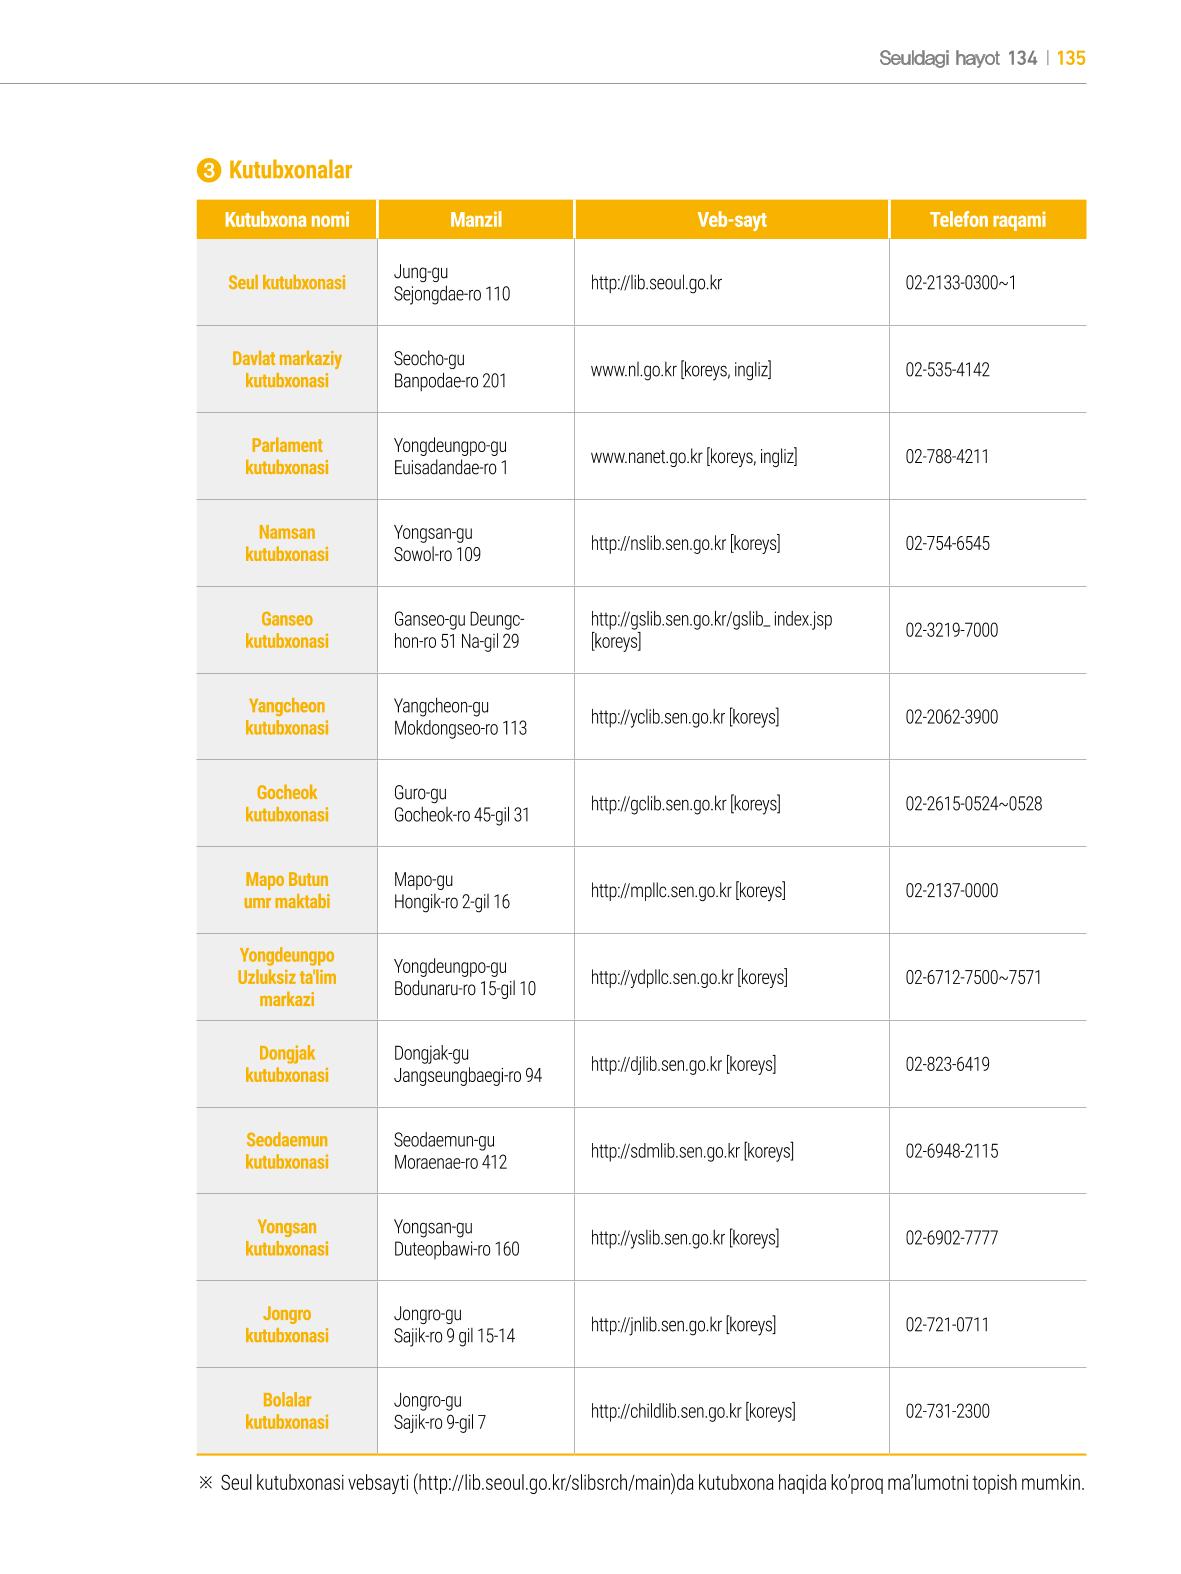
Task: Select Jongro kutubxonasi library name cell
Action: [x=287, y=1325]
